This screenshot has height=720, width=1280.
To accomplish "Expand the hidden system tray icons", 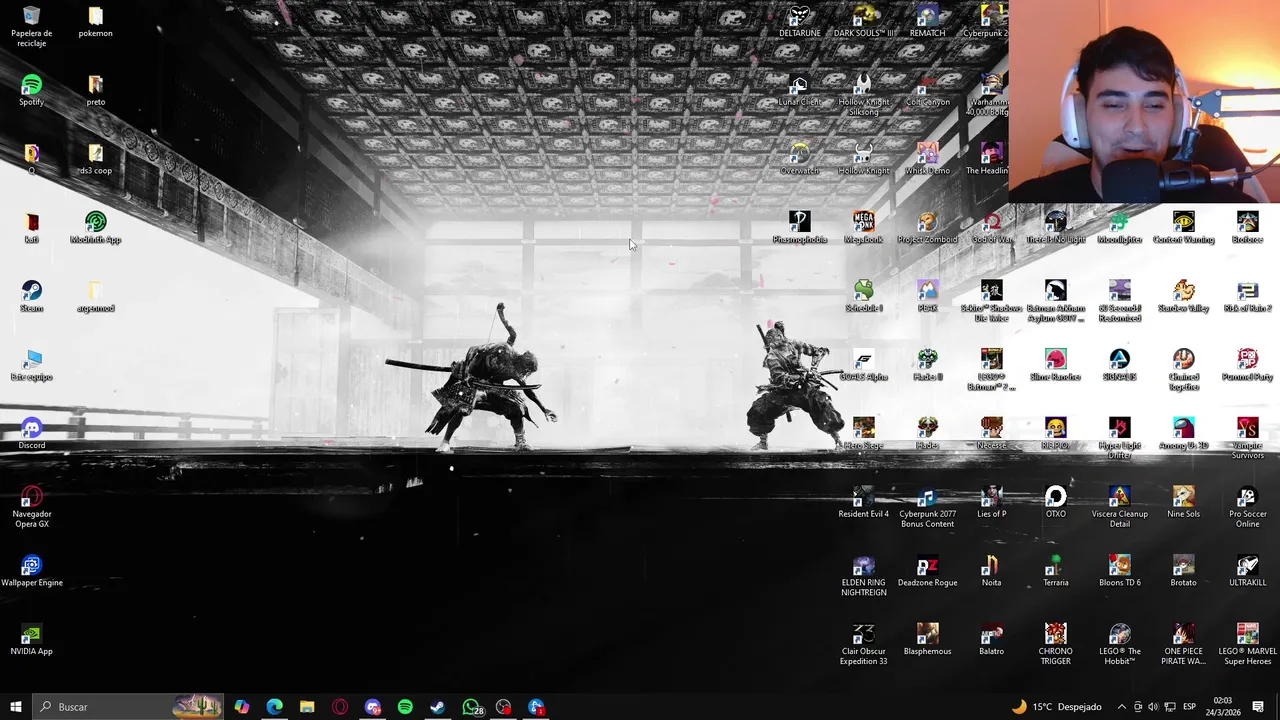I will [x=1121, y=707].
